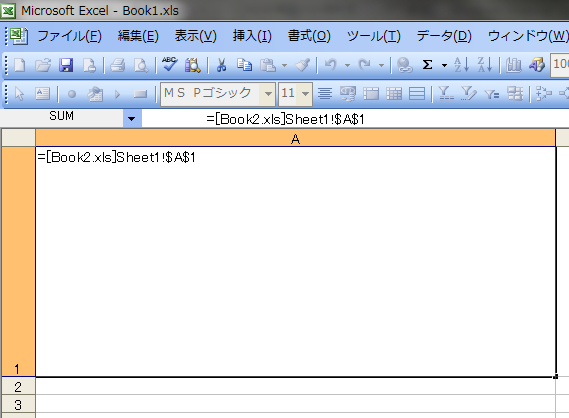The width and height of the screenshot is (569, 418).
Task: Click the Print Preview magnifier icon
Action: click(141, 65)
